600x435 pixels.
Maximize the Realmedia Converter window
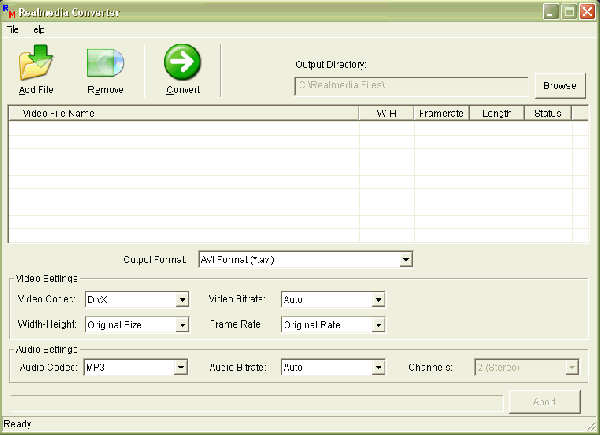pyautogui.click(x=569, y=12)
